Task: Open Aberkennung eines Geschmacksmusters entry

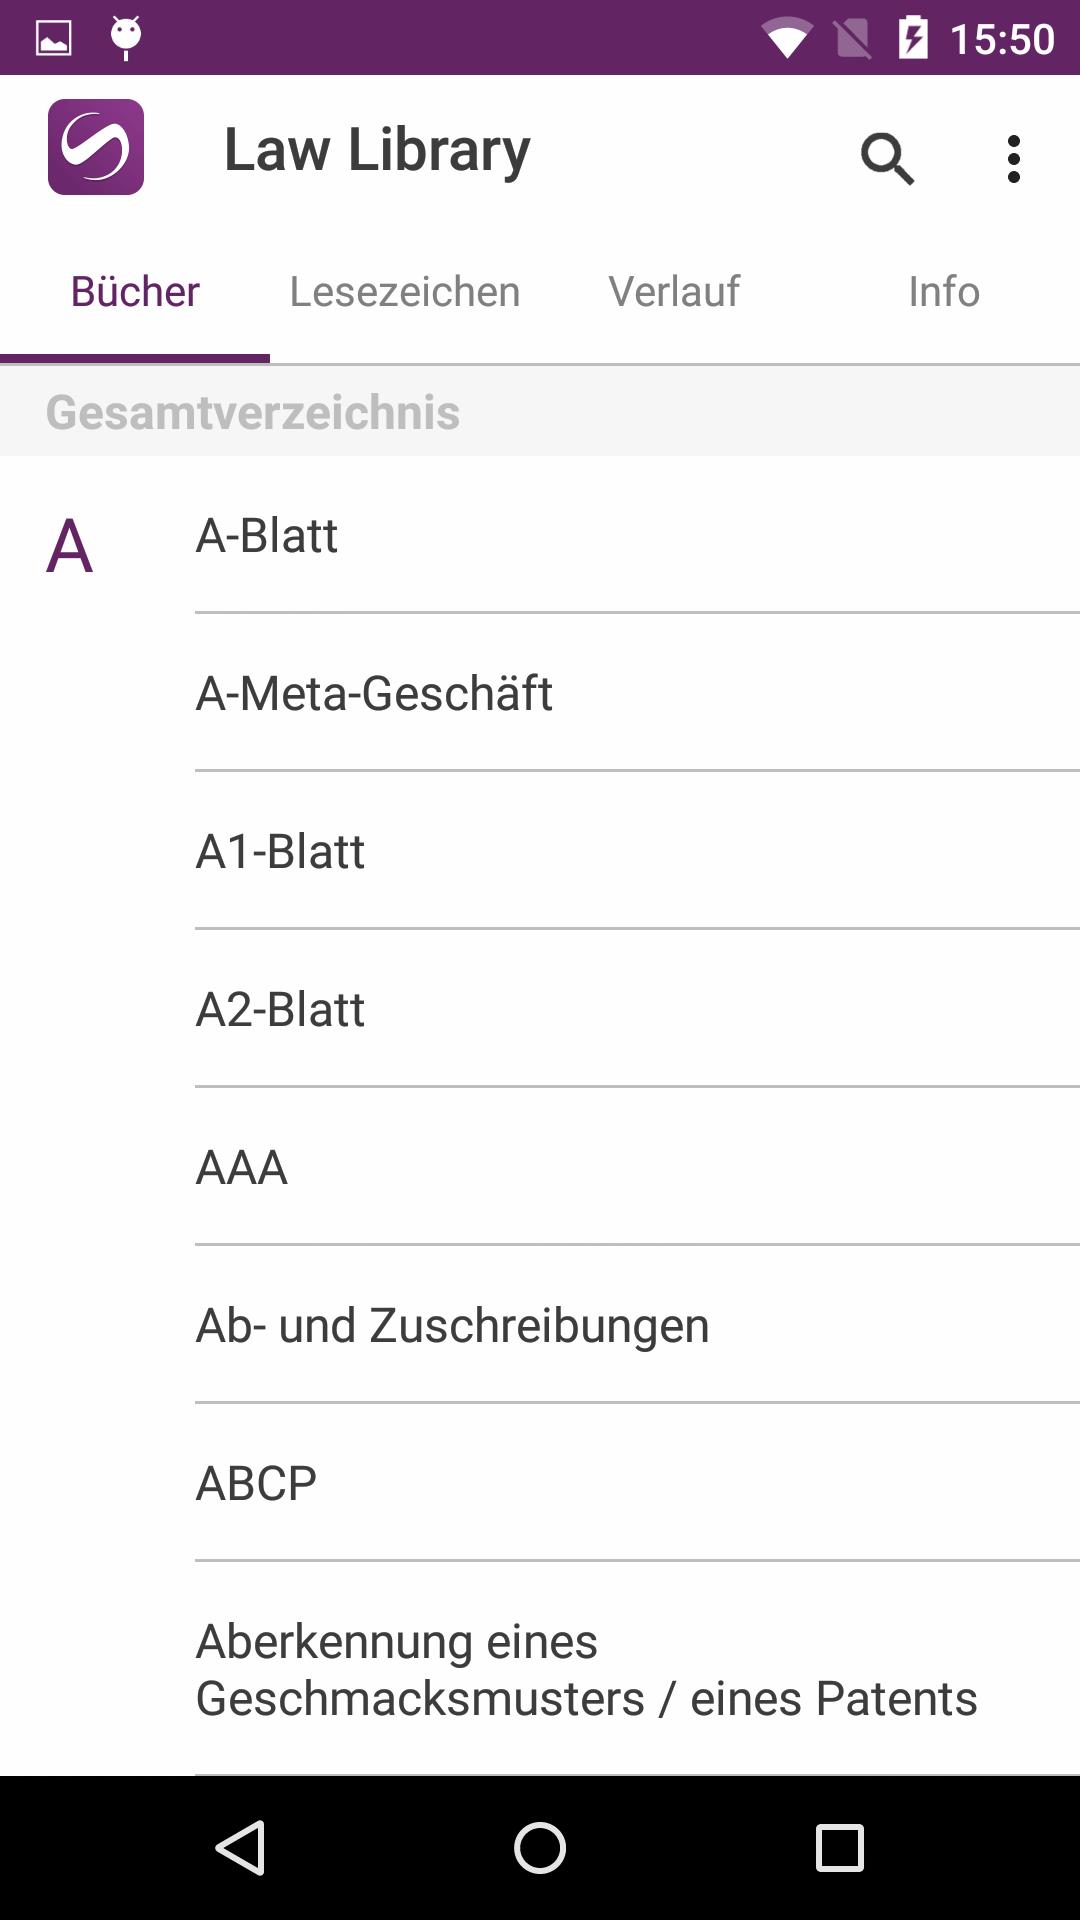Action: tap(637, 1669)
